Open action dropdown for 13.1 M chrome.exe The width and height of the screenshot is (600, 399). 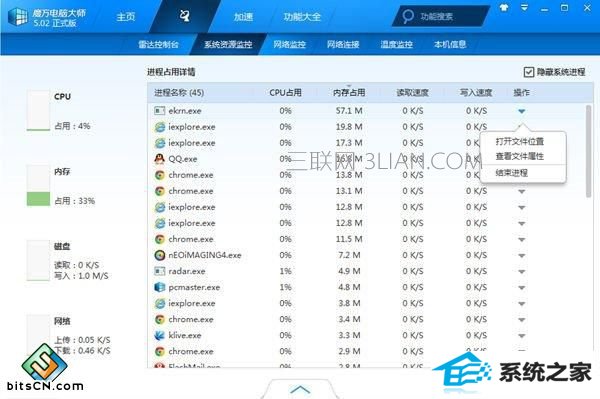[521, 192]
